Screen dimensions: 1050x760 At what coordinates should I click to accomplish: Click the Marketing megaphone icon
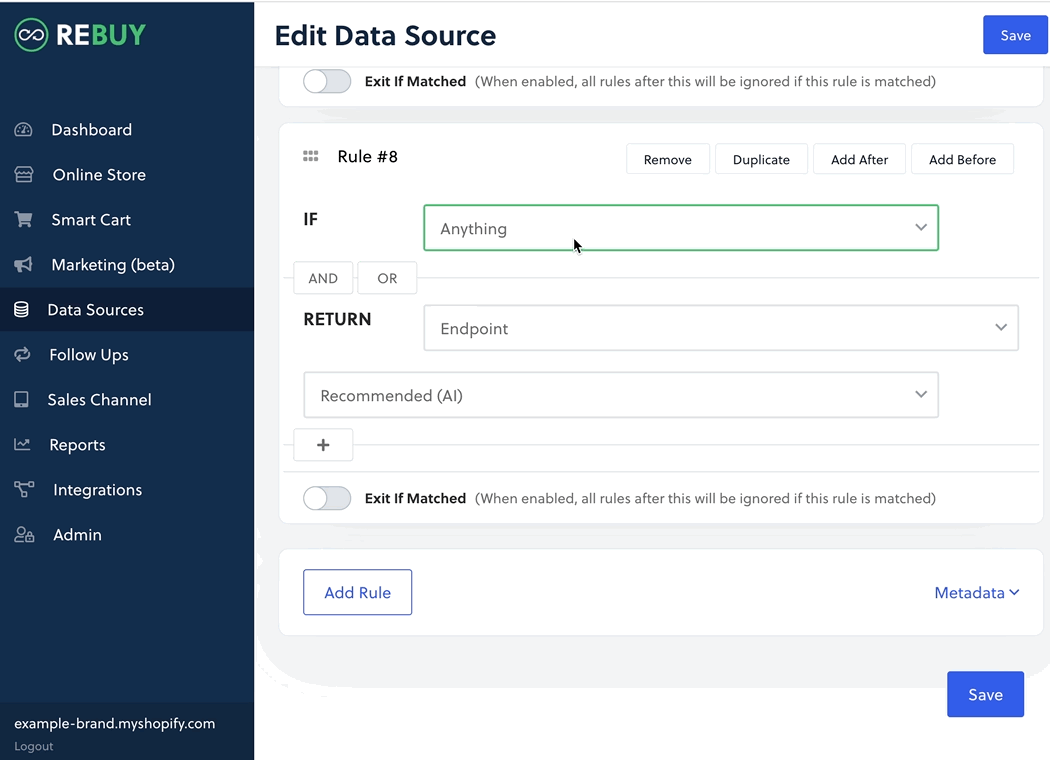[x=23, y=264]
